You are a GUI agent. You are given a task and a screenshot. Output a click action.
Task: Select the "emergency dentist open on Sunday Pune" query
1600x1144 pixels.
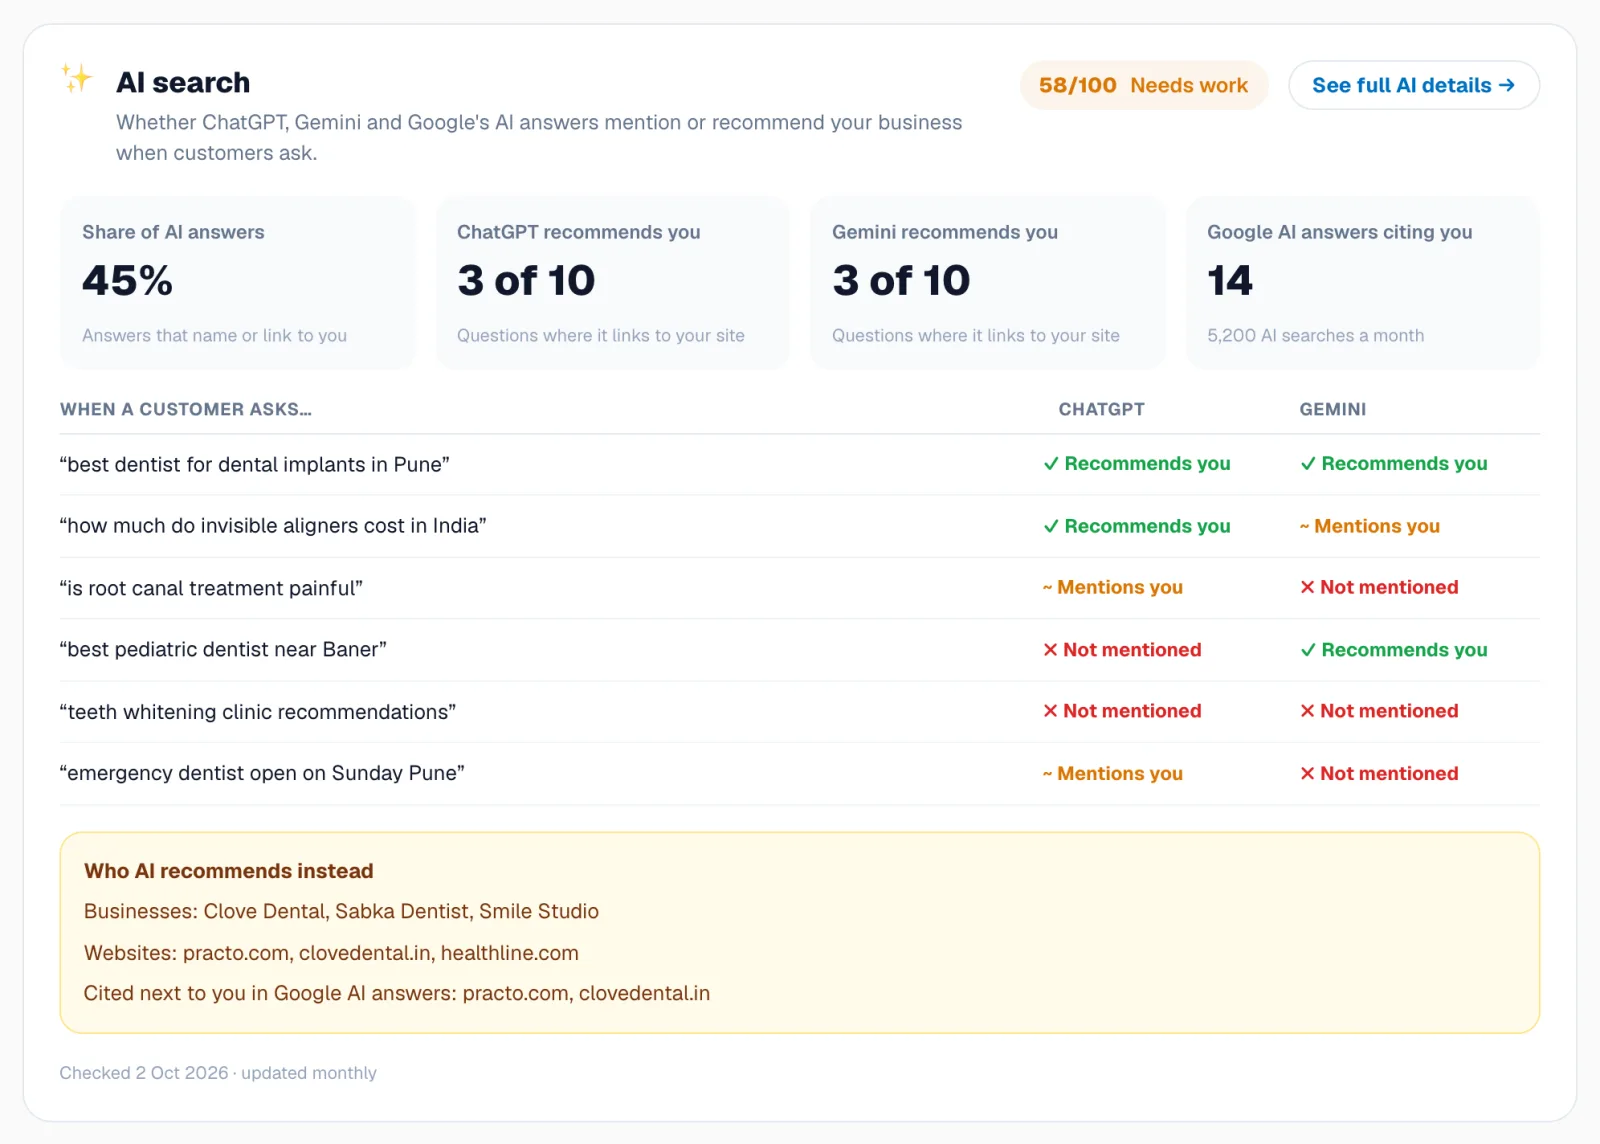(262, 773)
